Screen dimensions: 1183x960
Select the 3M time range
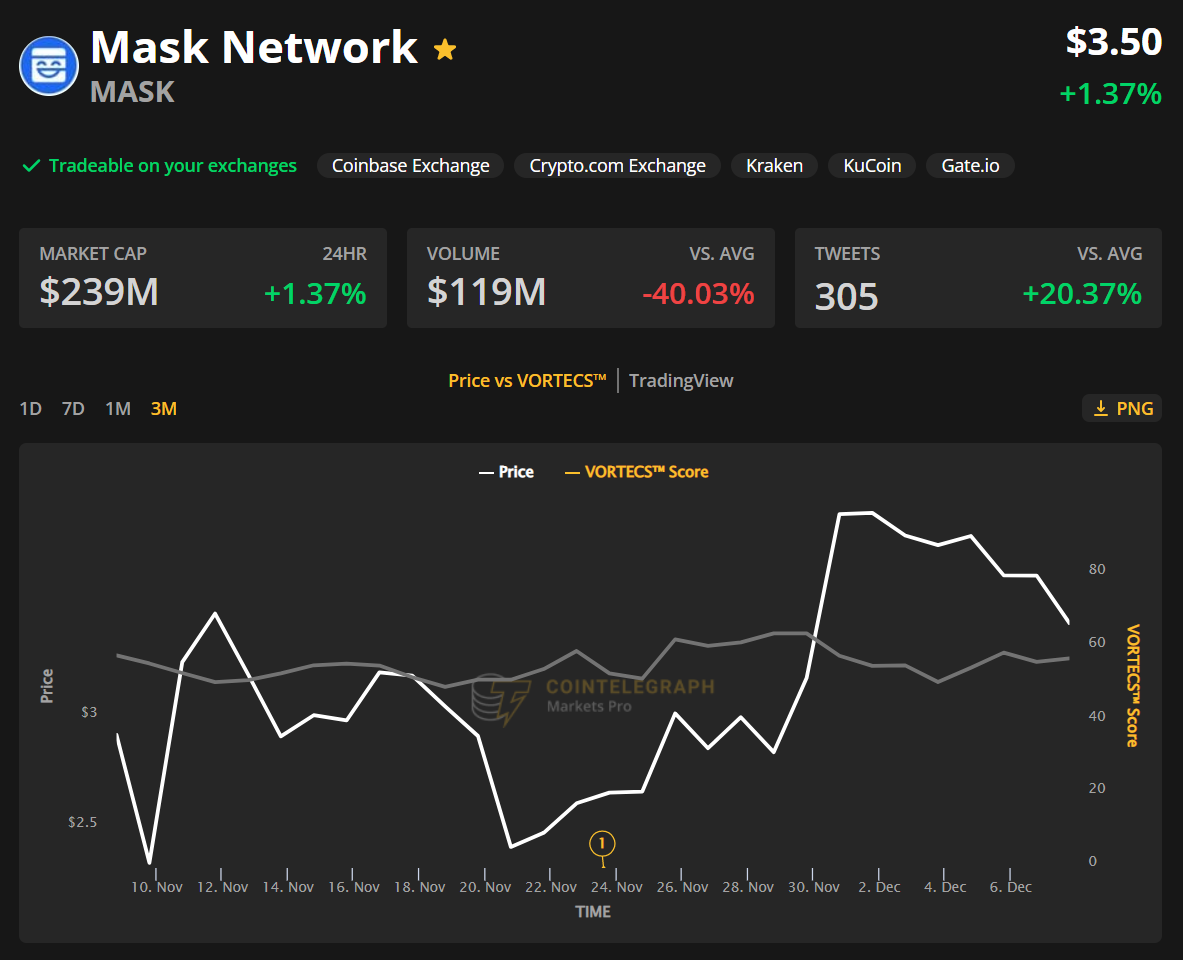pyautogui.click(x=164, y=408)
